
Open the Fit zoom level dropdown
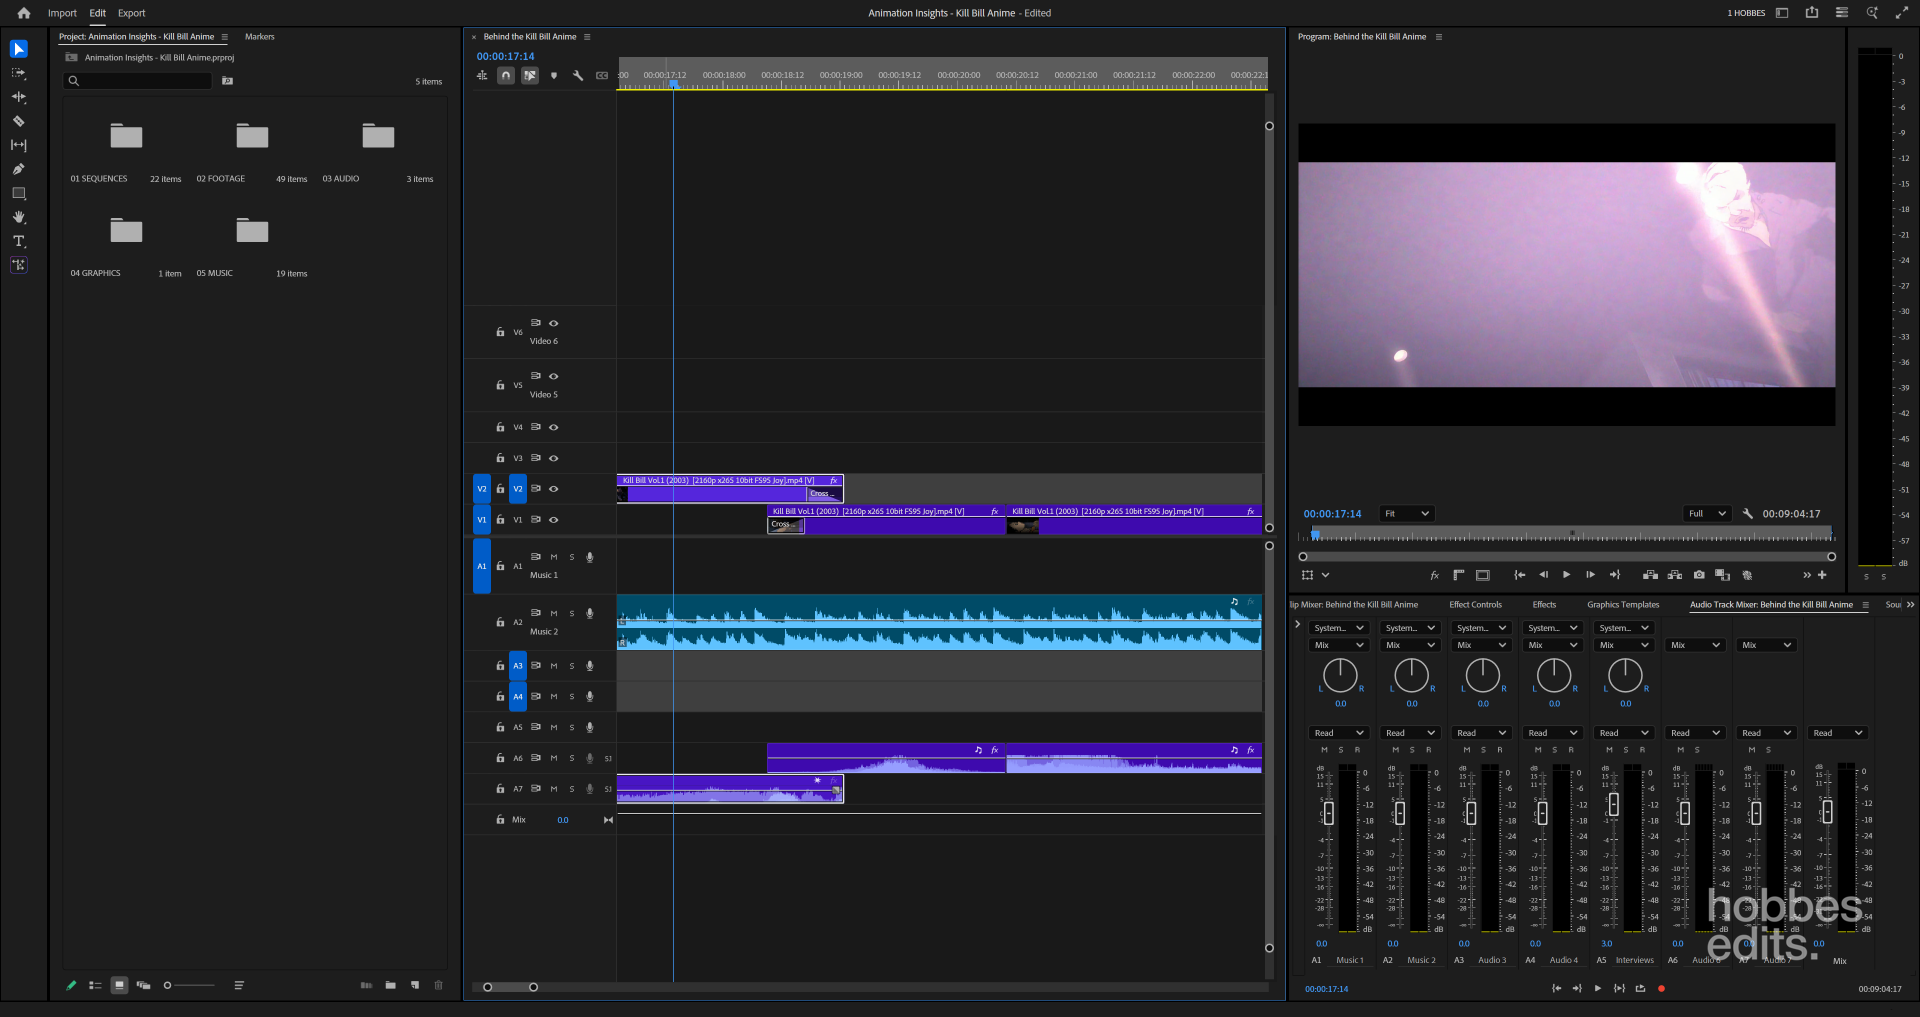(x=1406, y=513)
